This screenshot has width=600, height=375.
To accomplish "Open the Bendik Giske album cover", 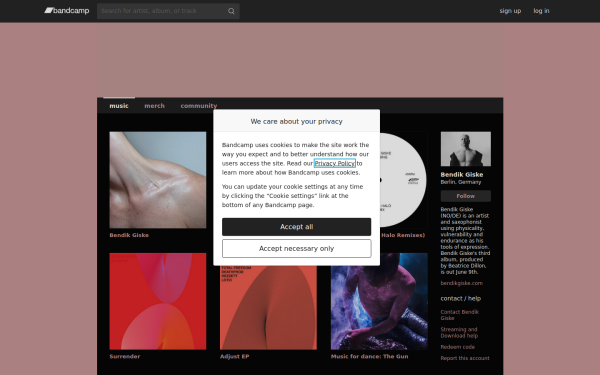I will pyautogui.click(x=158, y=180).
